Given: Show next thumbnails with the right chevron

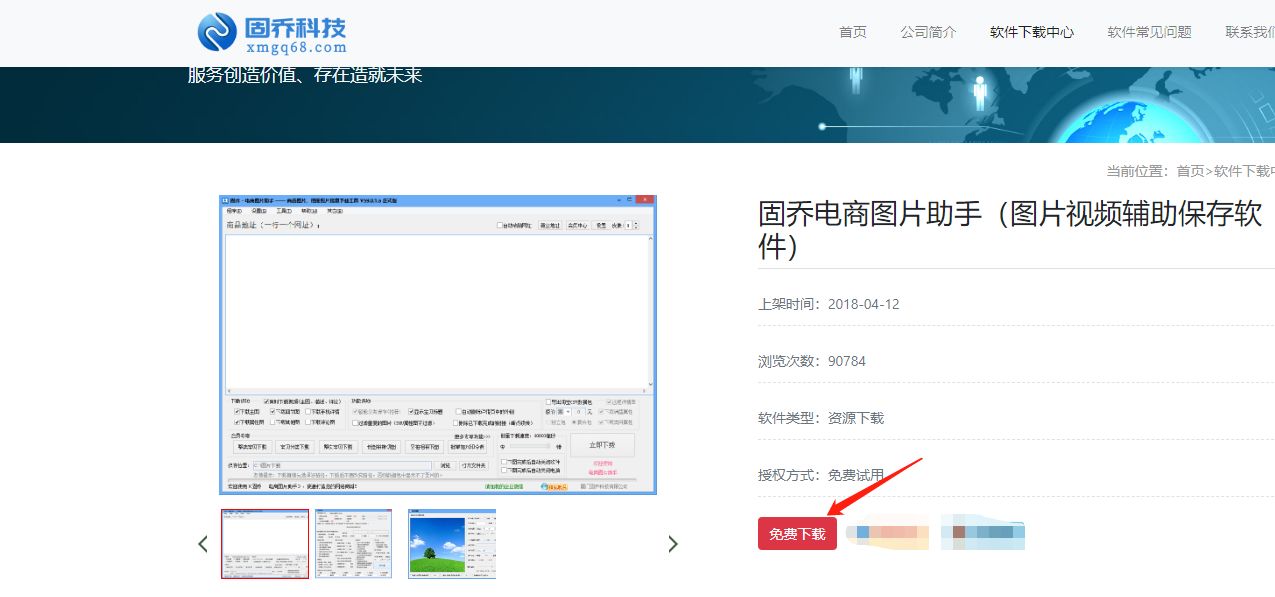Looking at the screenshot, I should 673,544.
